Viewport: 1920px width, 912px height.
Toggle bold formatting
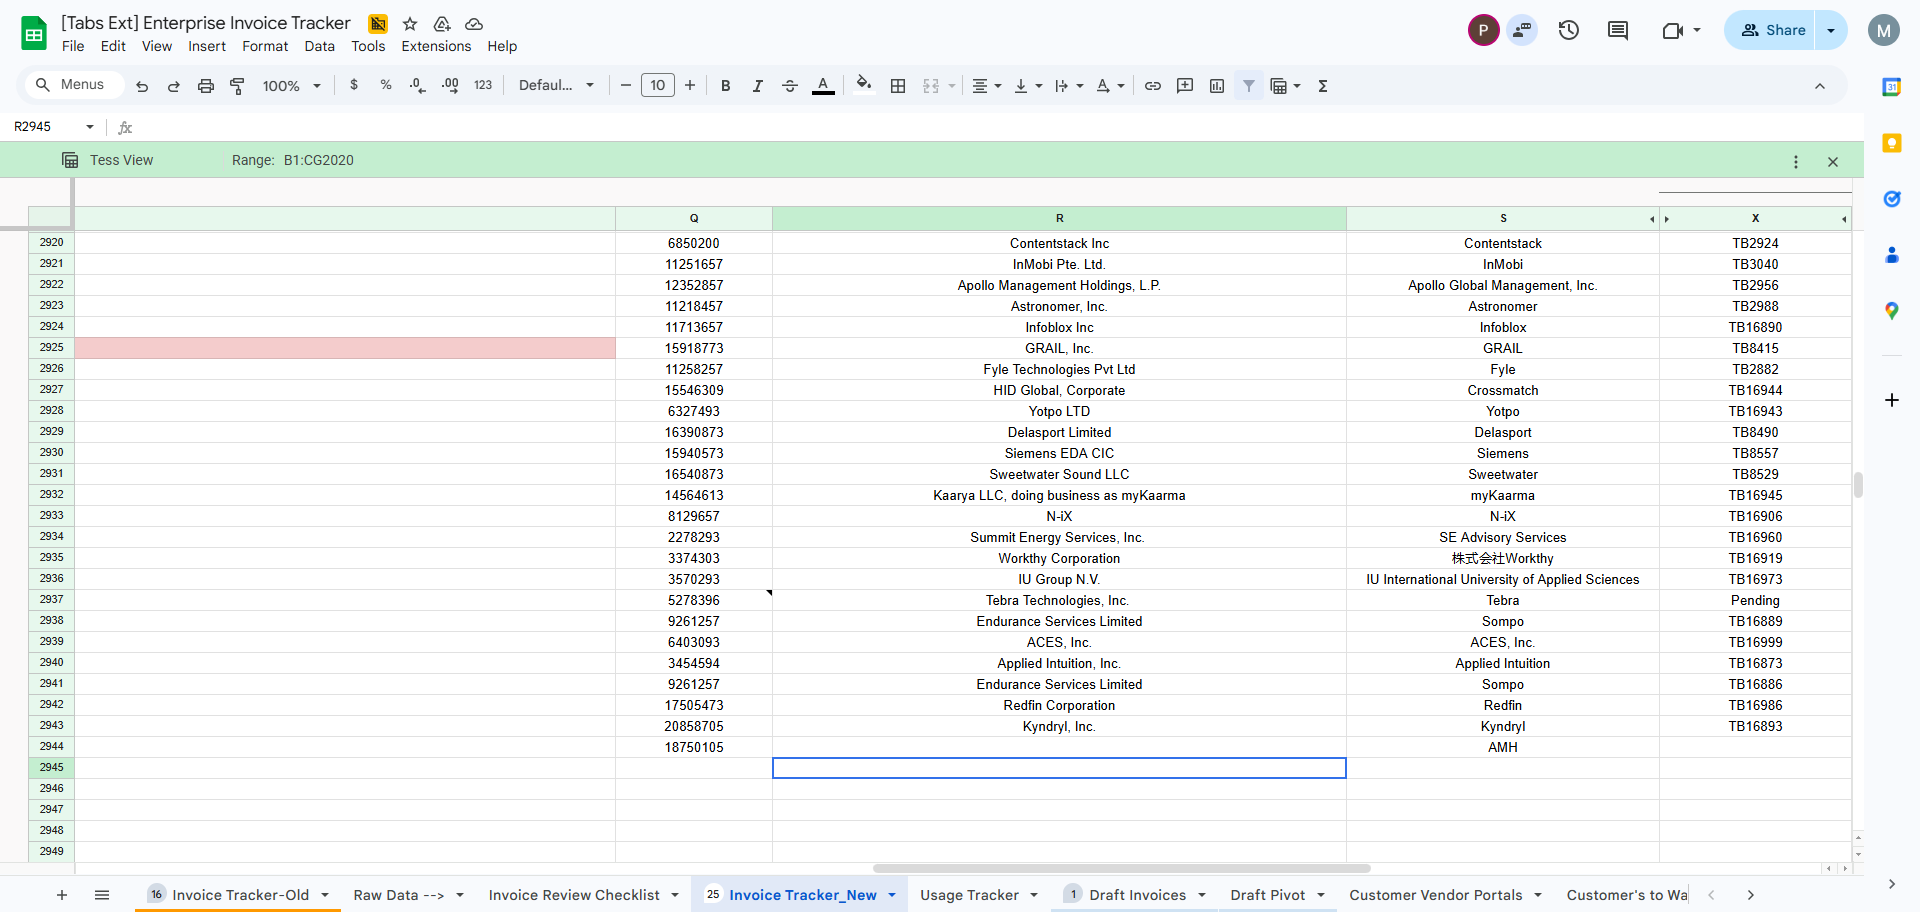(x=726, y=86)
